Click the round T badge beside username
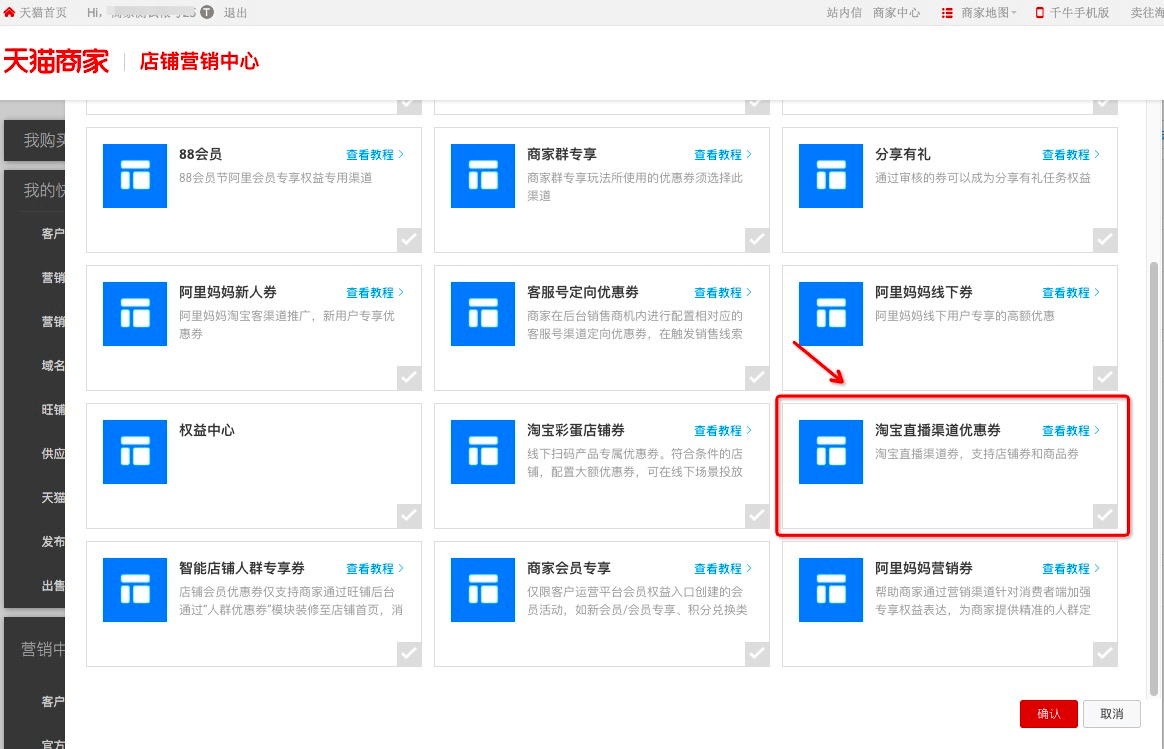Screen dimensions: 1164x749 tap(207, 12)
